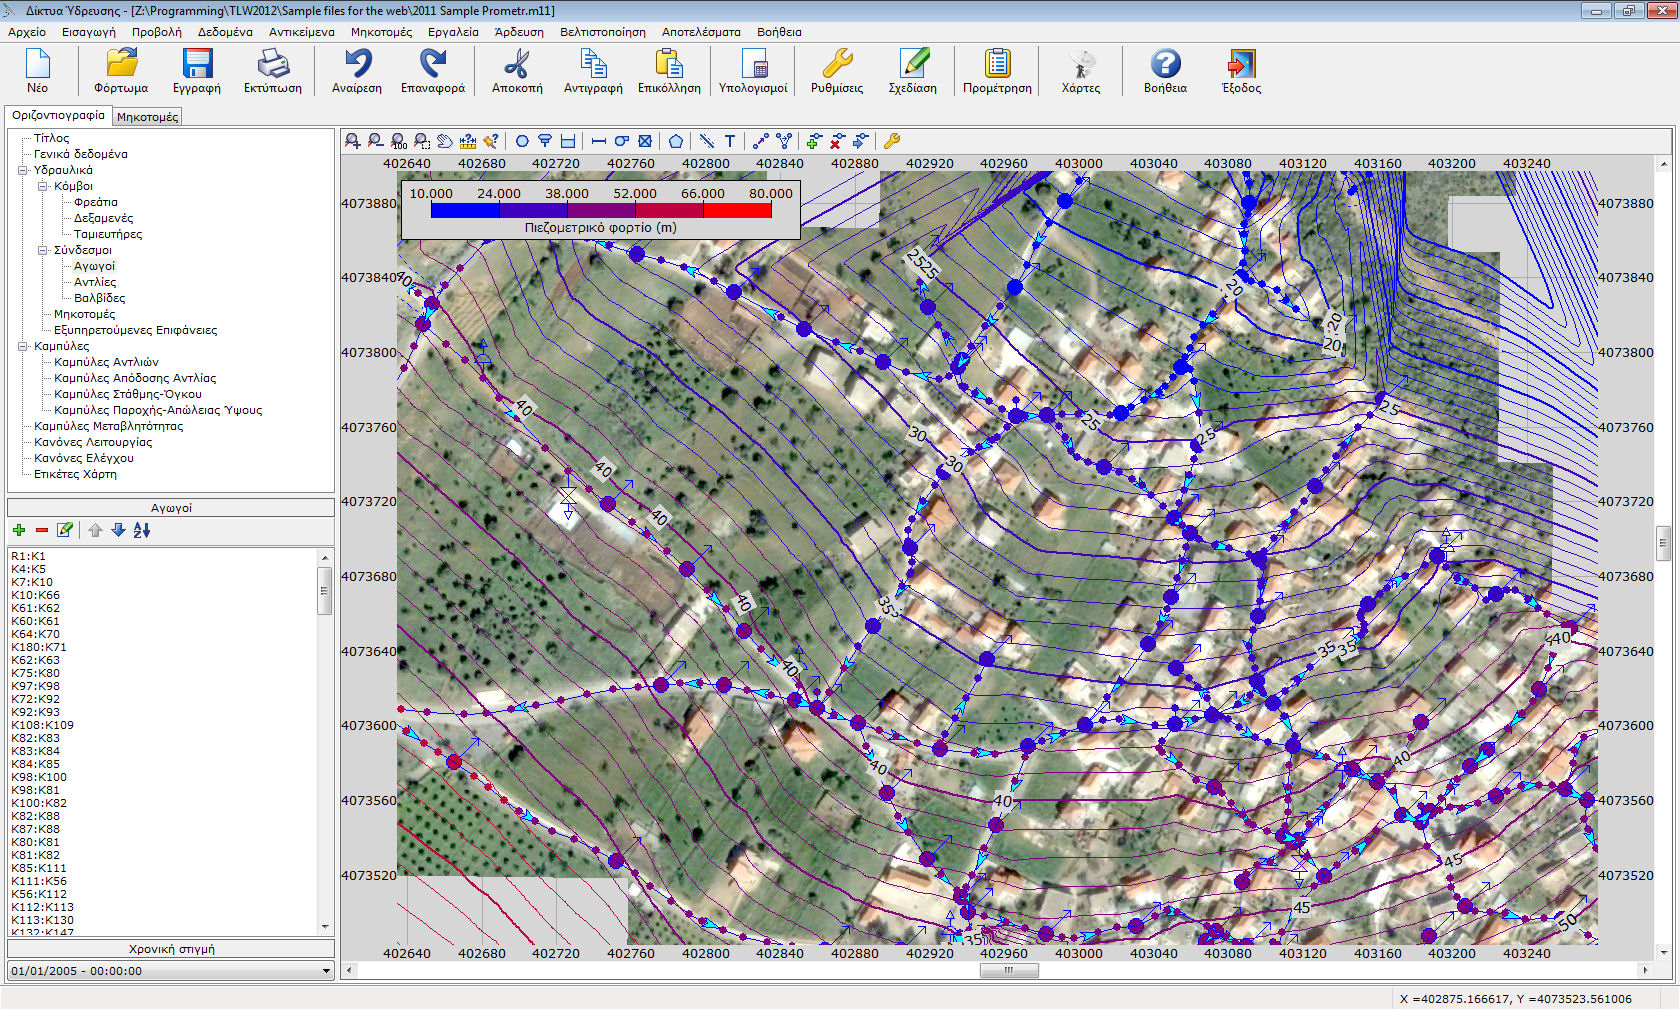Choose the polygon area drawing tool

676,141
